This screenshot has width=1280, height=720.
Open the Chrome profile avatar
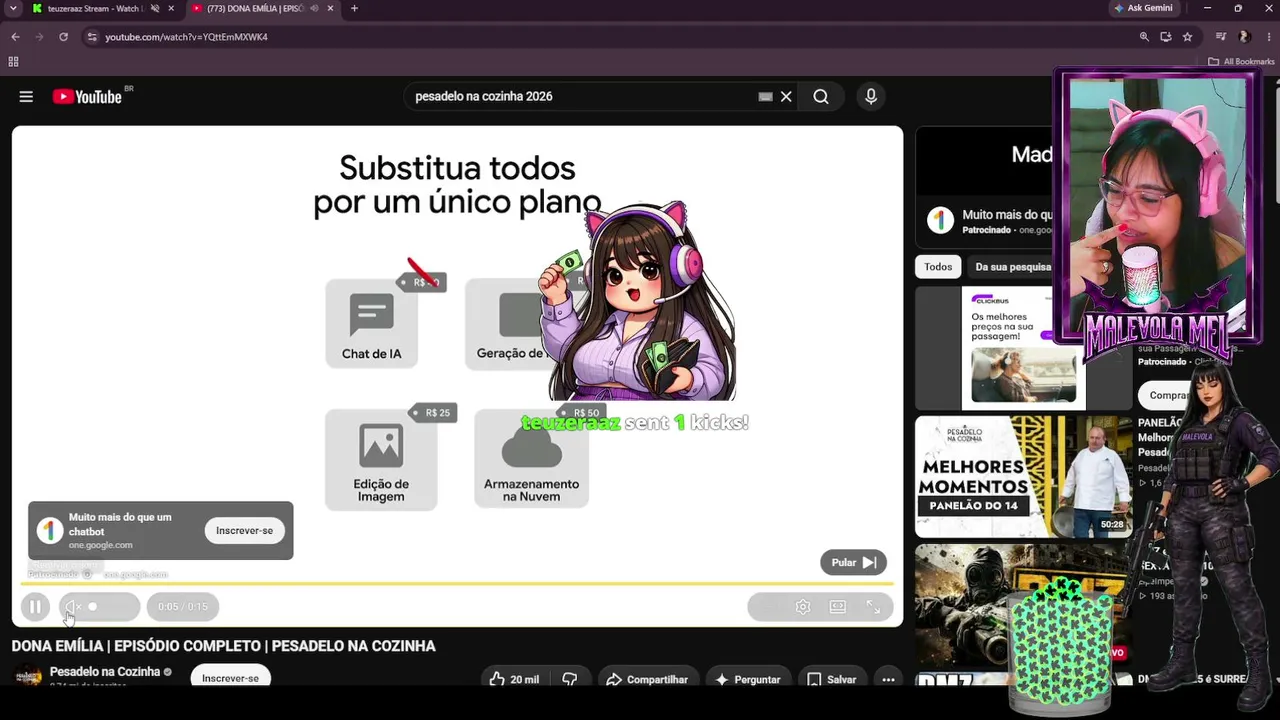coord(1244,37)
